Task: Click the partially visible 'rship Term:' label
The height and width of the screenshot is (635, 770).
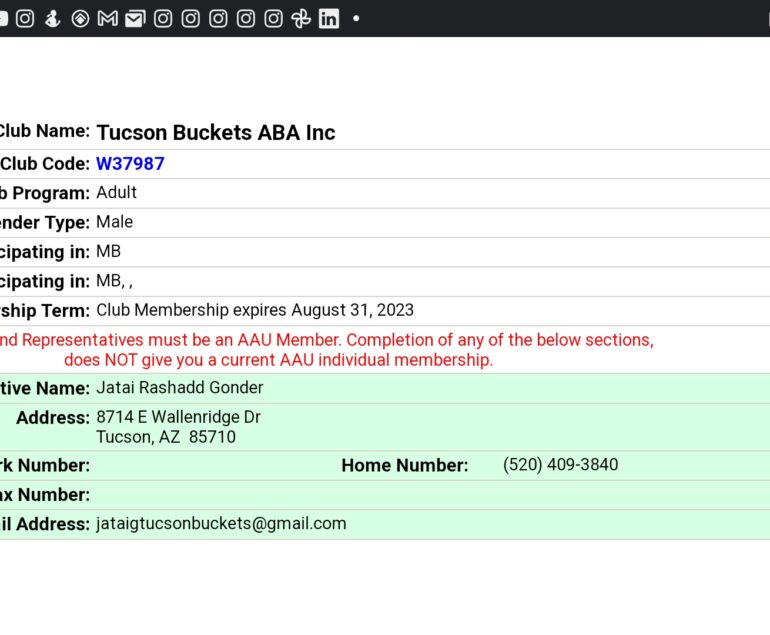Action: 45,311
